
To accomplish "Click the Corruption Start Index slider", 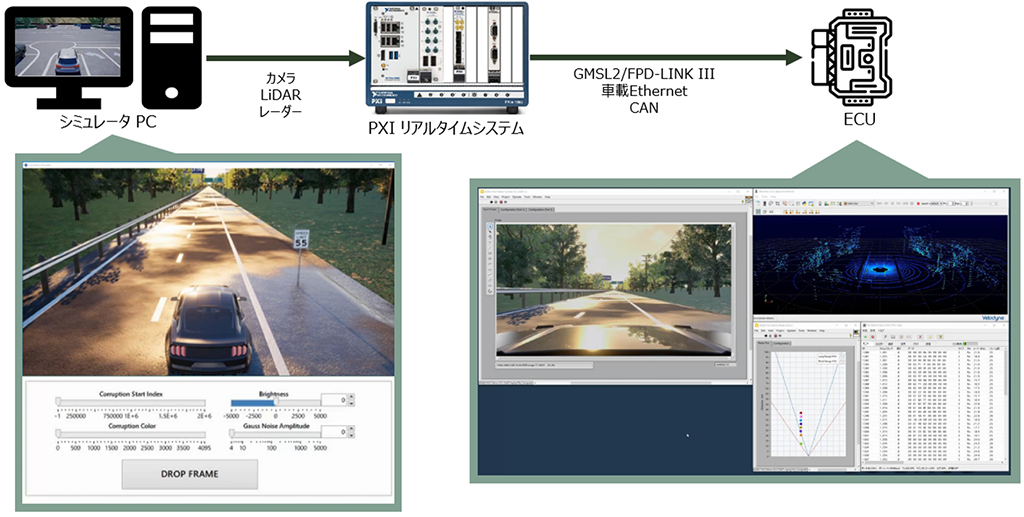I will tap(132, 403).
